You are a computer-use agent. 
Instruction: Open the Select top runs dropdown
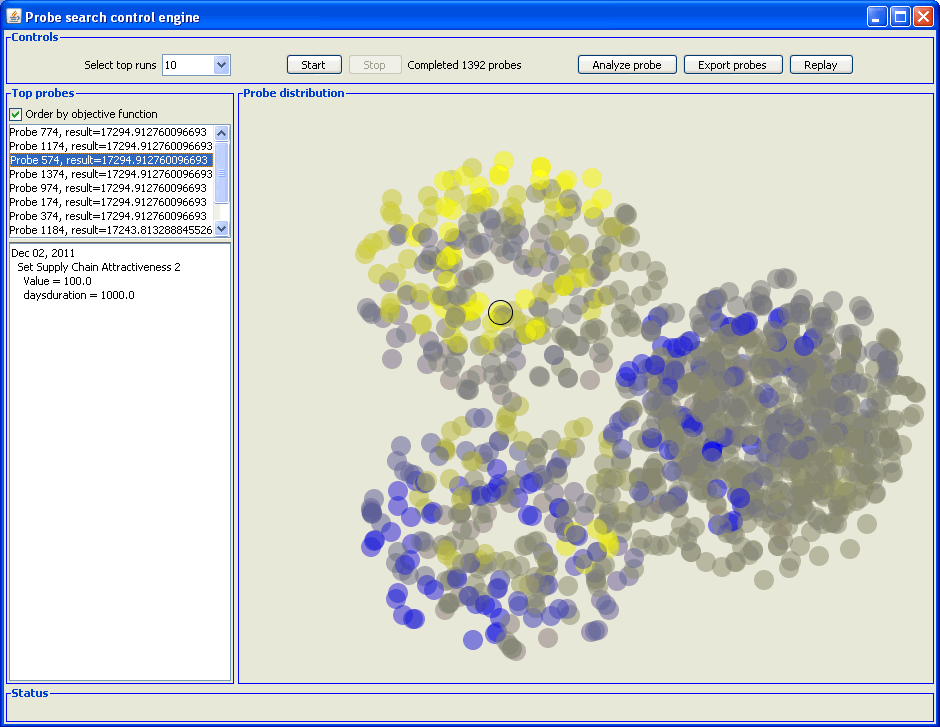[x=222, y=65]
